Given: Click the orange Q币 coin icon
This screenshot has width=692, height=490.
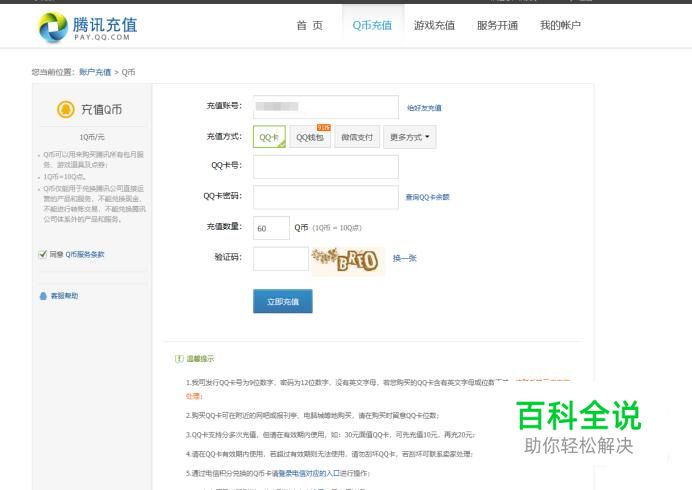Looking at the screenshot, I should click(x=66, y=109).
